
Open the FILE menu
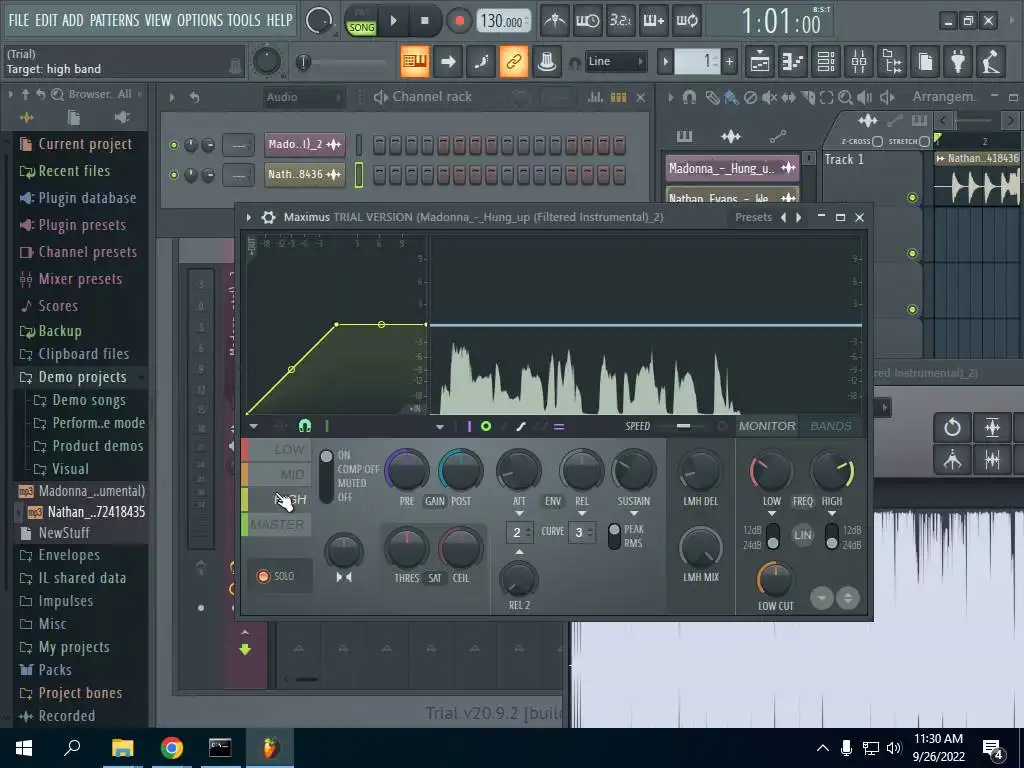[x=18, y=20]
